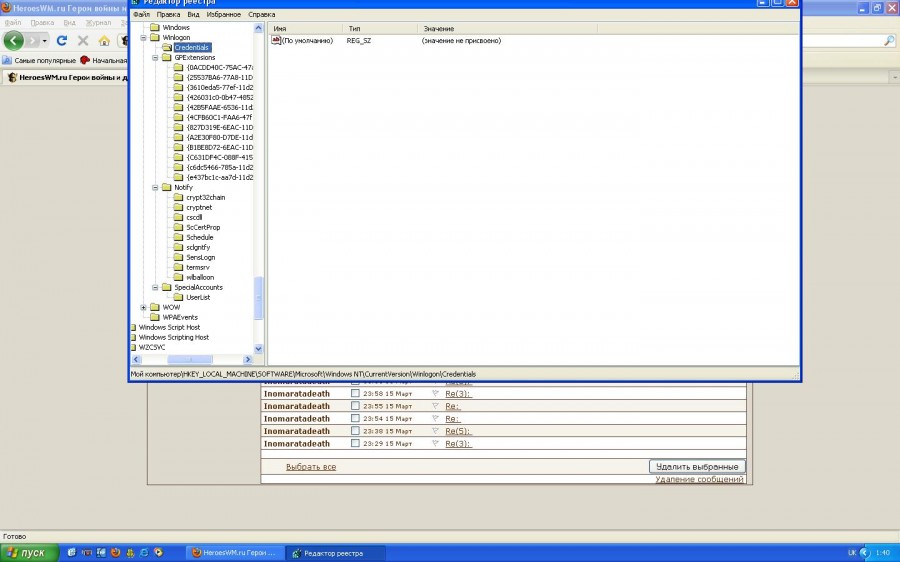Open Вид menu in Редактор реестра
900x562 pixels.
click(x=193, y=14)
